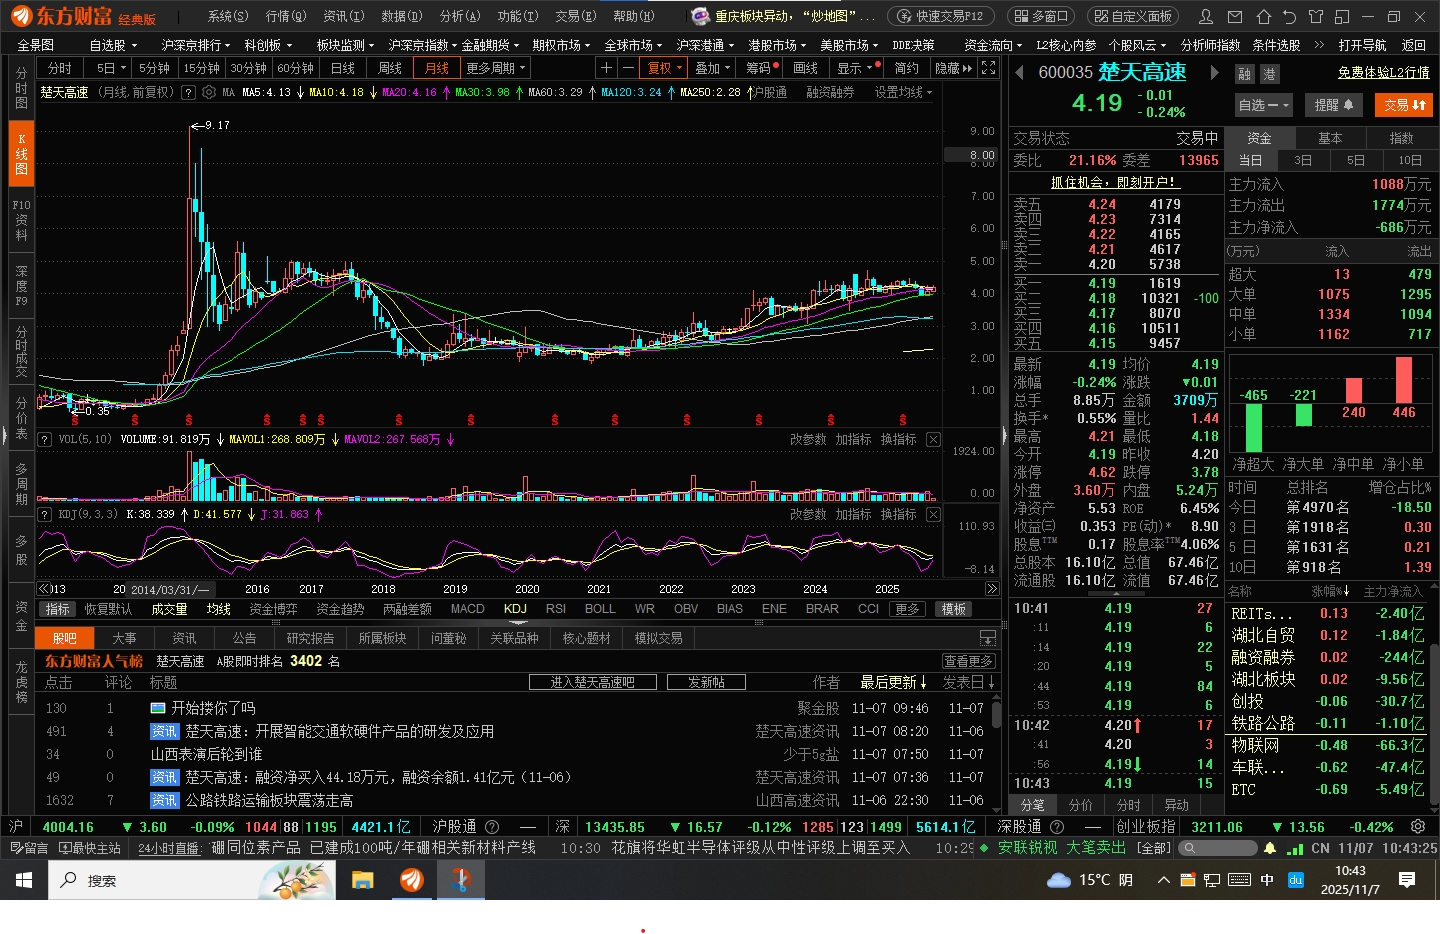This screenshot has height=934, width=1440.
Task: Zoom in chart with plus icon
Action: click(606, 68)
